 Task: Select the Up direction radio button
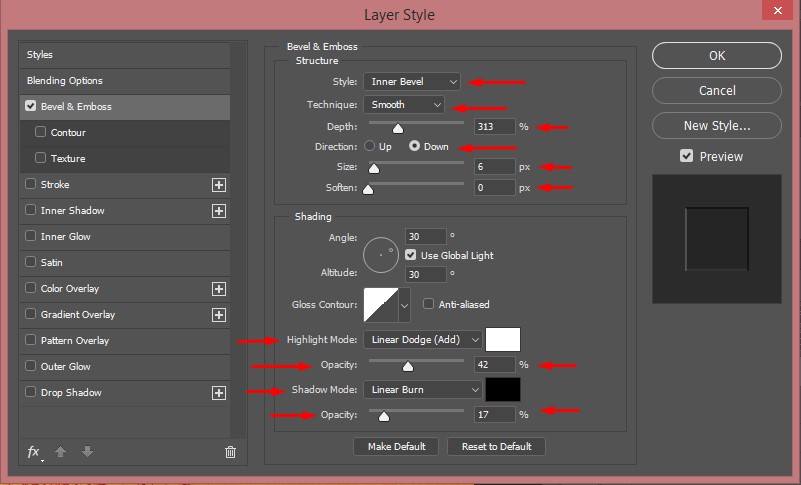point(369,146)
